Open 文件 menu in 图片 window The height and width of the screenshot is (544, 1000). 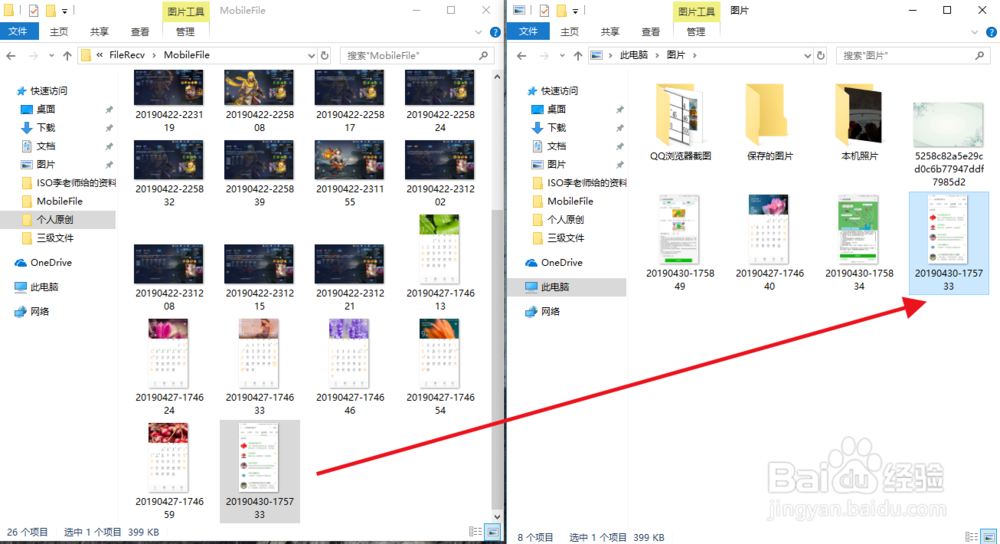click(529, 31)
